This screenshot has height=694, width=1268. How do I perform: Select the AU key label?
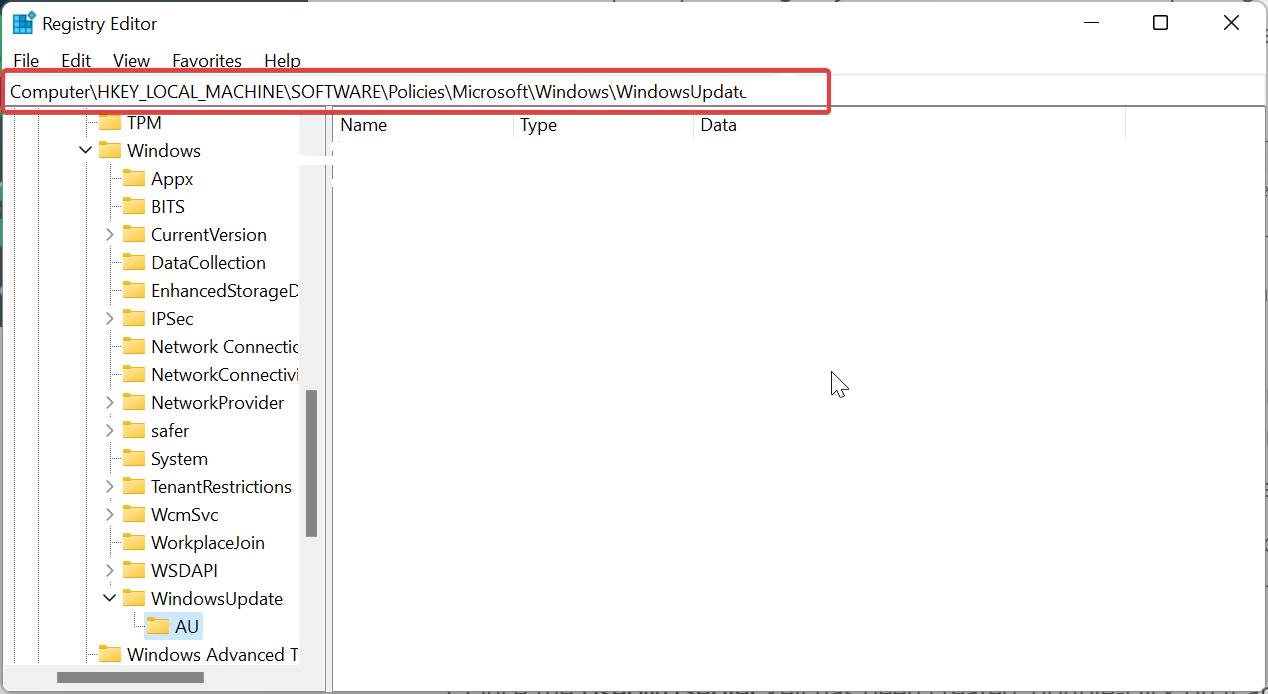[187, 627]
